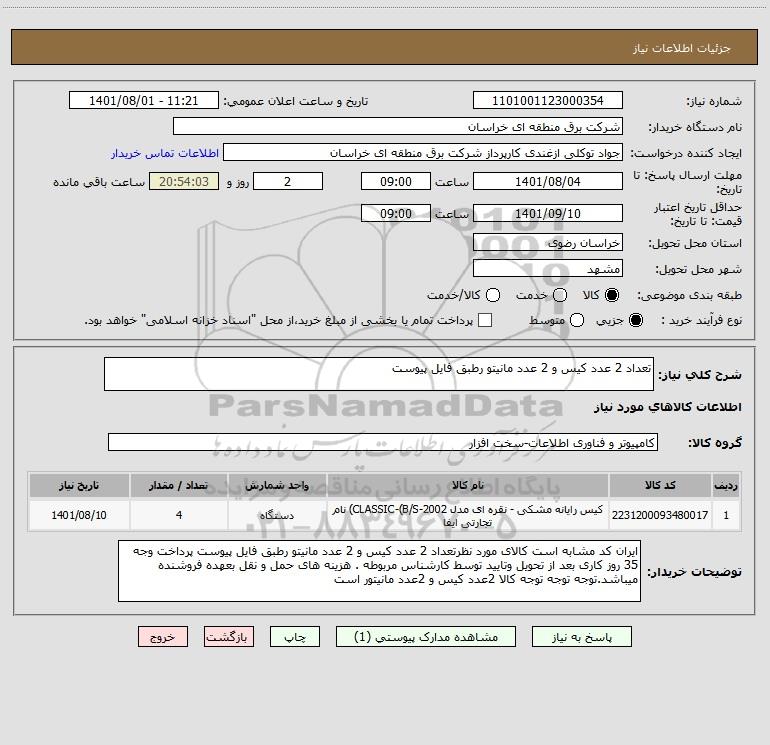This screenshot has width=770, height=745.
Task: Open the اطلاعات تماس خریدار link
Action: tap(165, 153)
